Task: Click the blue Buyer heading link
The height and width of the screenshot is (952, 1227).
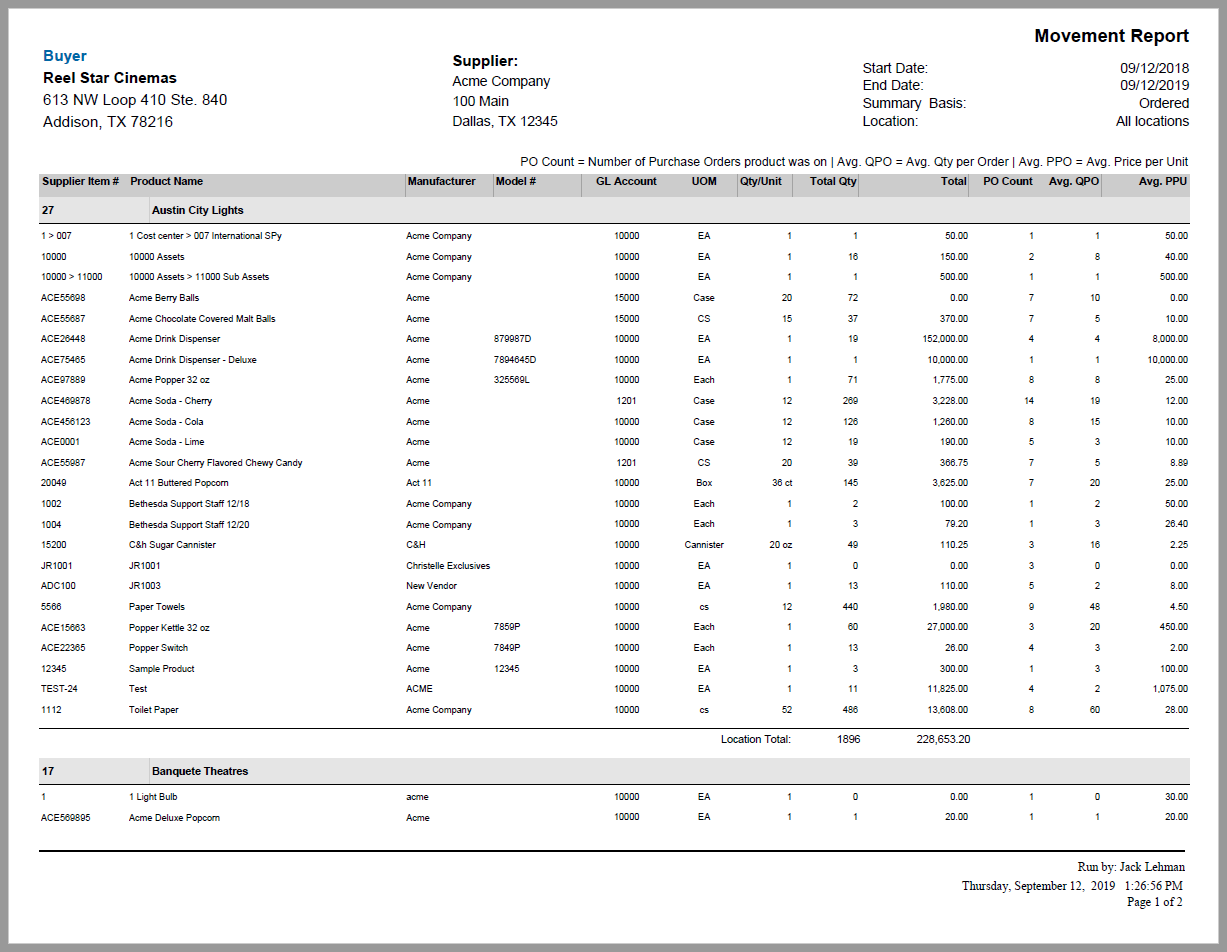Action: tap(65, 56)
